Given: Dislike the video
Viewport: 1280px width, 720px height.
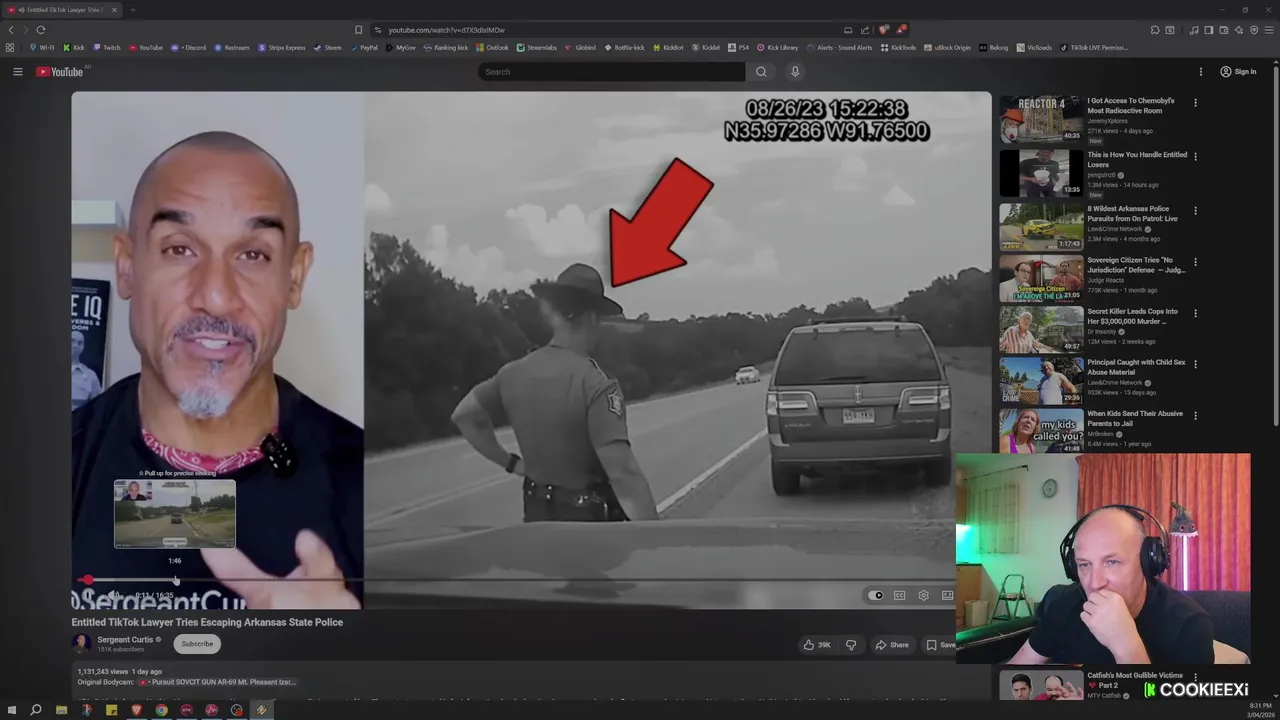Looking at the screenshot, I should pyautogui.click(x=851, y=645).
